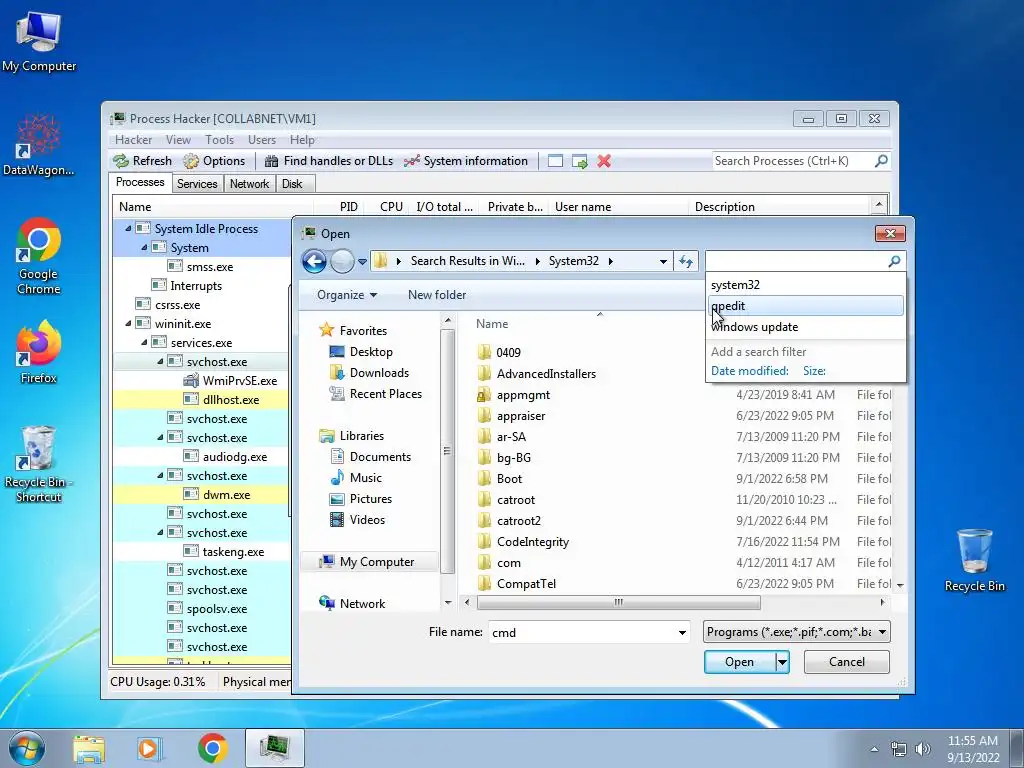Image resolution: width=1024 pixels, height=768 pixels.
Task: Click the search box in Open dialog
Action: [x=797, y=261]
